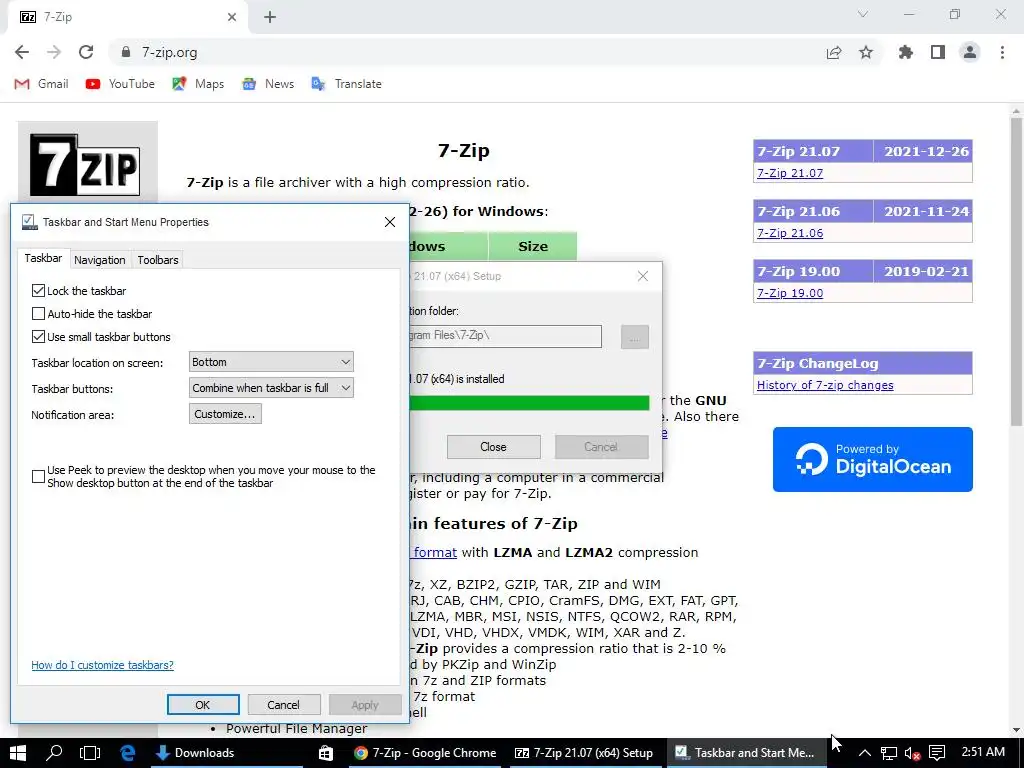The image size is (1024, 768).
Task: Open History of 7-zip changes link
Action: click(825, 385)
